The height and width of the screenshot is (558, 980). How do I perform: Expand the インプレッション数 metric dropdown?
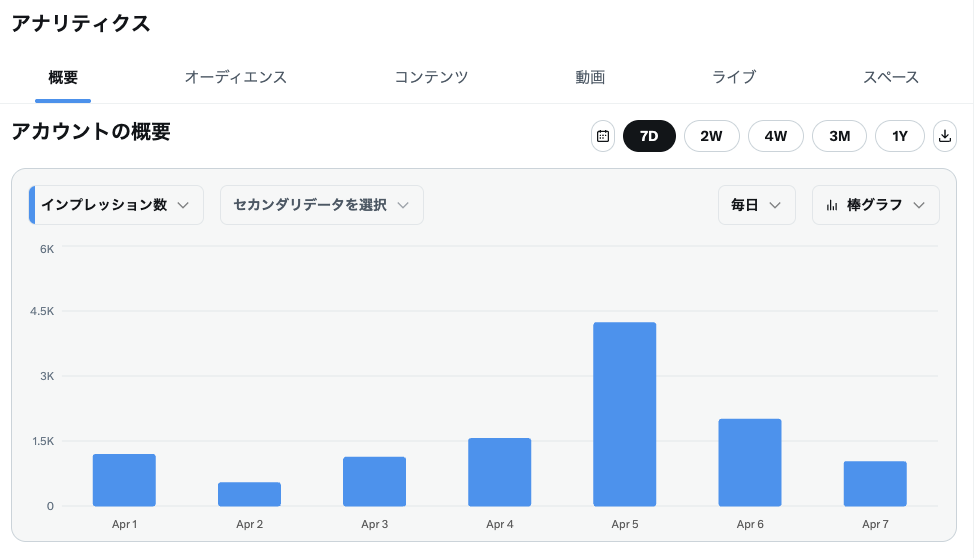pyautogui.click(x=116, y=205)
